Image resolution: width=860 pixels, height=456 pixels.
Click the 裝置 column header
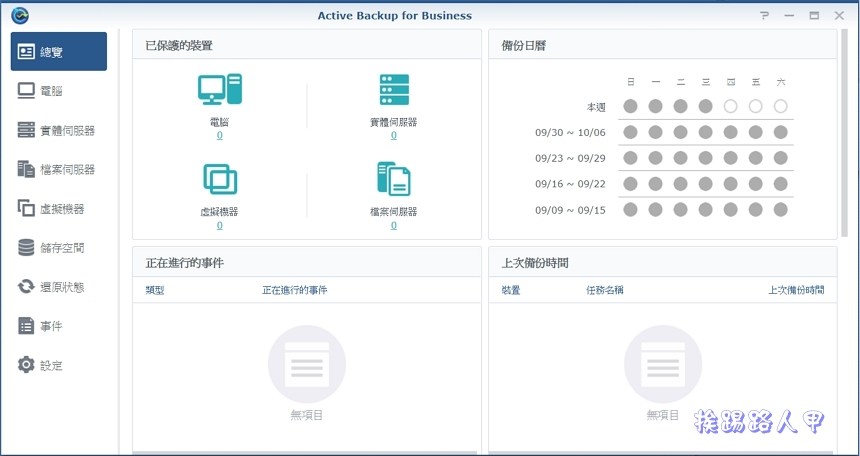click(511, 290)
